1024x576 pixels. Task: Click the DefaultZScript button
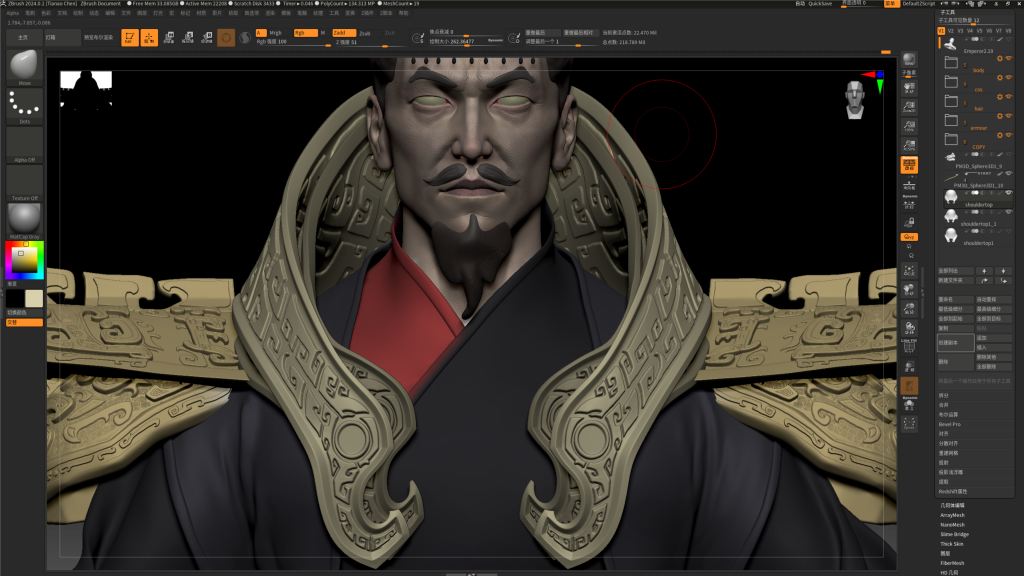[x=919, y=4]
